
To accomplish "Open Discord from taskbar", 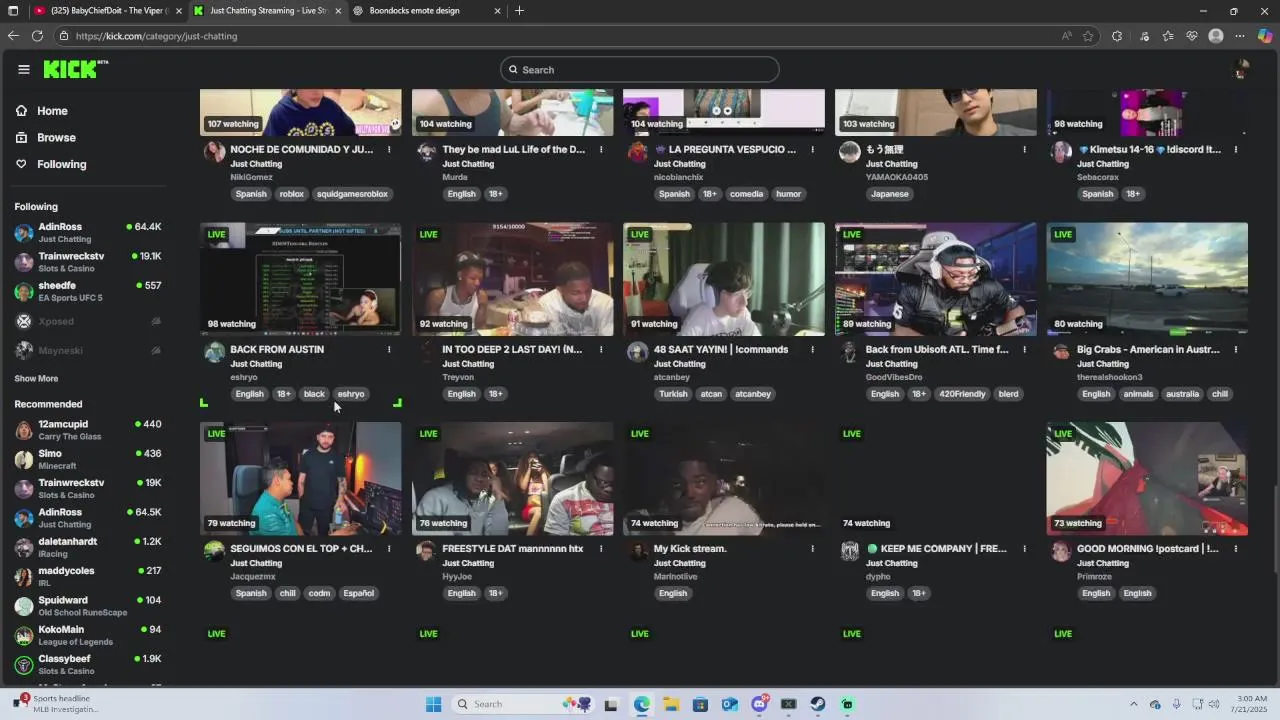I will tap(759, 704).
